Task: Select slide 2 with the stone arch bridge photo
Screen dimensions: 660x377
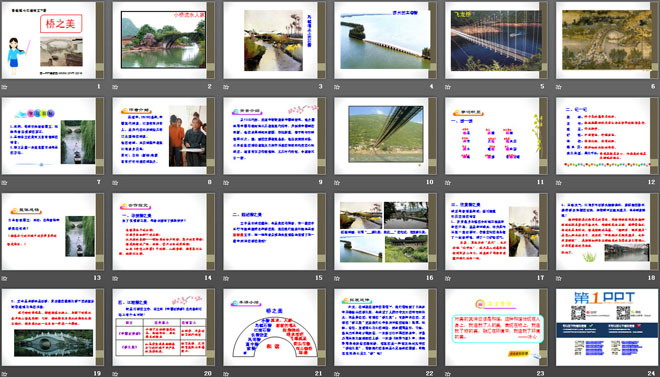Action: pyautogui.click(x=163, y=40)
